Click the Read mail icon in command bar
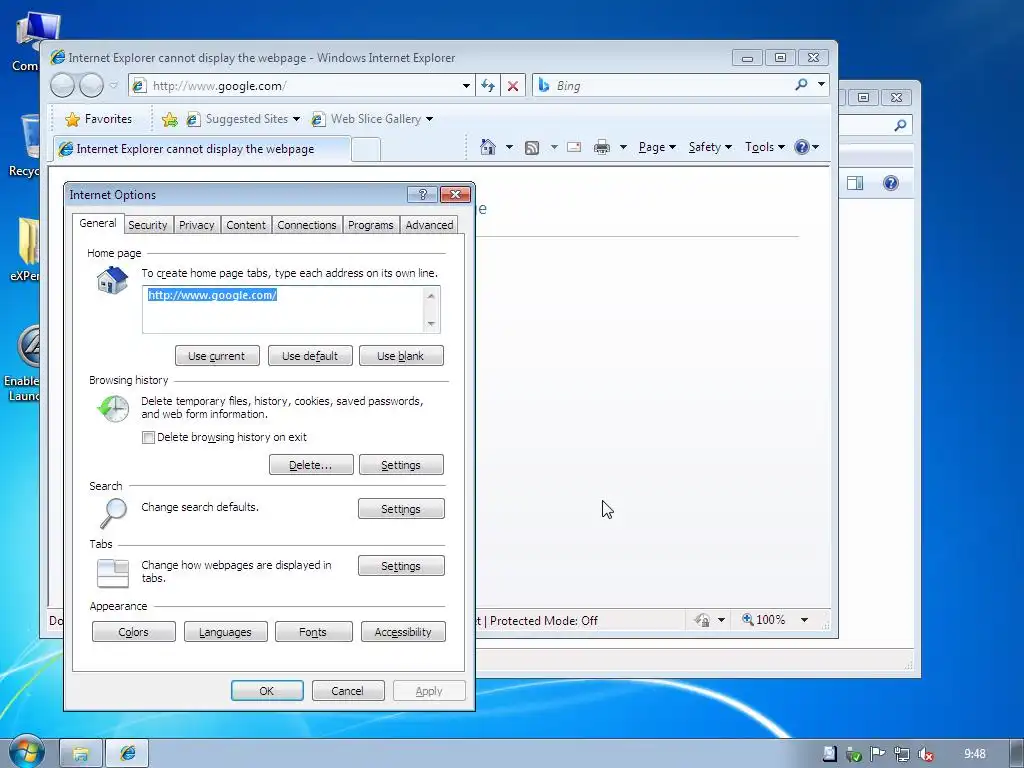Screen dimensions: 1024x768 (574, 147)
